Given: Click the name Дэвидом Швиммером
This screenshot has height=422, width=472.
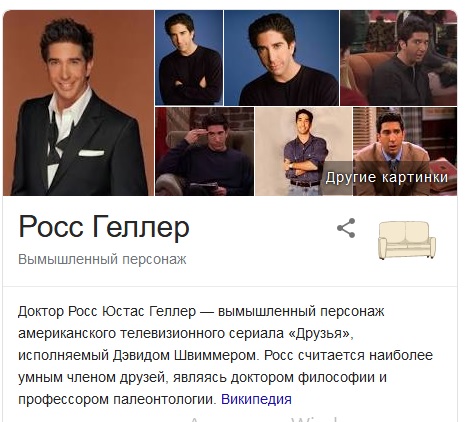Looking at the screenshot, I should pos(186,355).
